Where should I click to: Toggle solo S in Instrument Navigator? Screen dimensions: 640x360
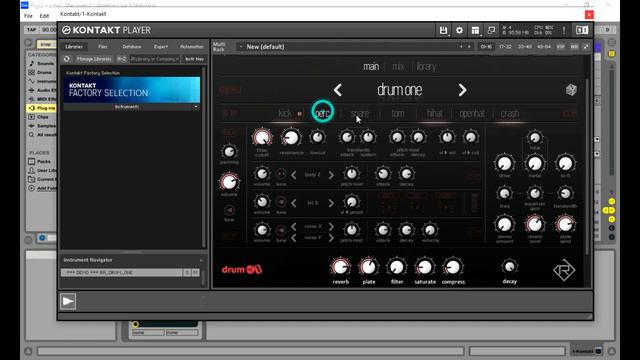[187, 272]
